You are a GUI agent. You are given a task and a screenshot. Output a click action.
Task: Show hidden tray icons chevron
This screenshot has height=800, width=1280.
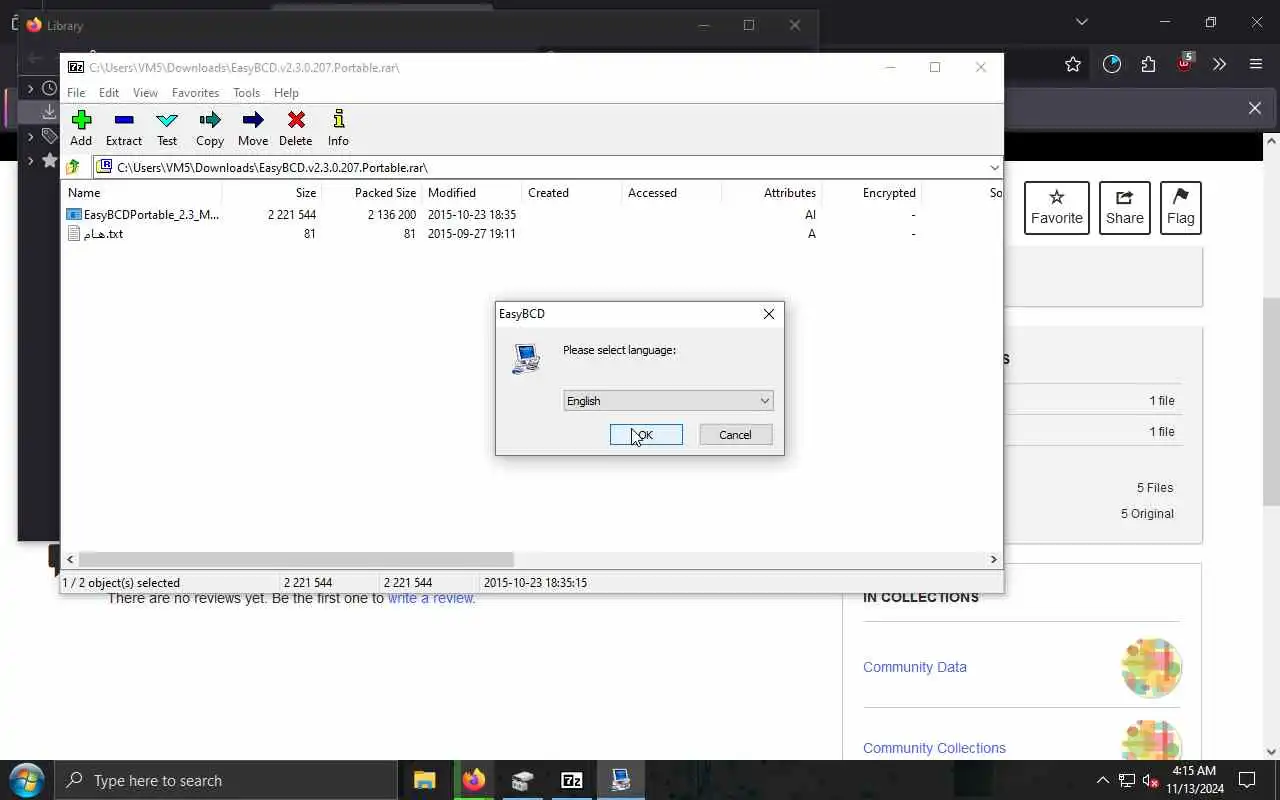coord(1103,780)
